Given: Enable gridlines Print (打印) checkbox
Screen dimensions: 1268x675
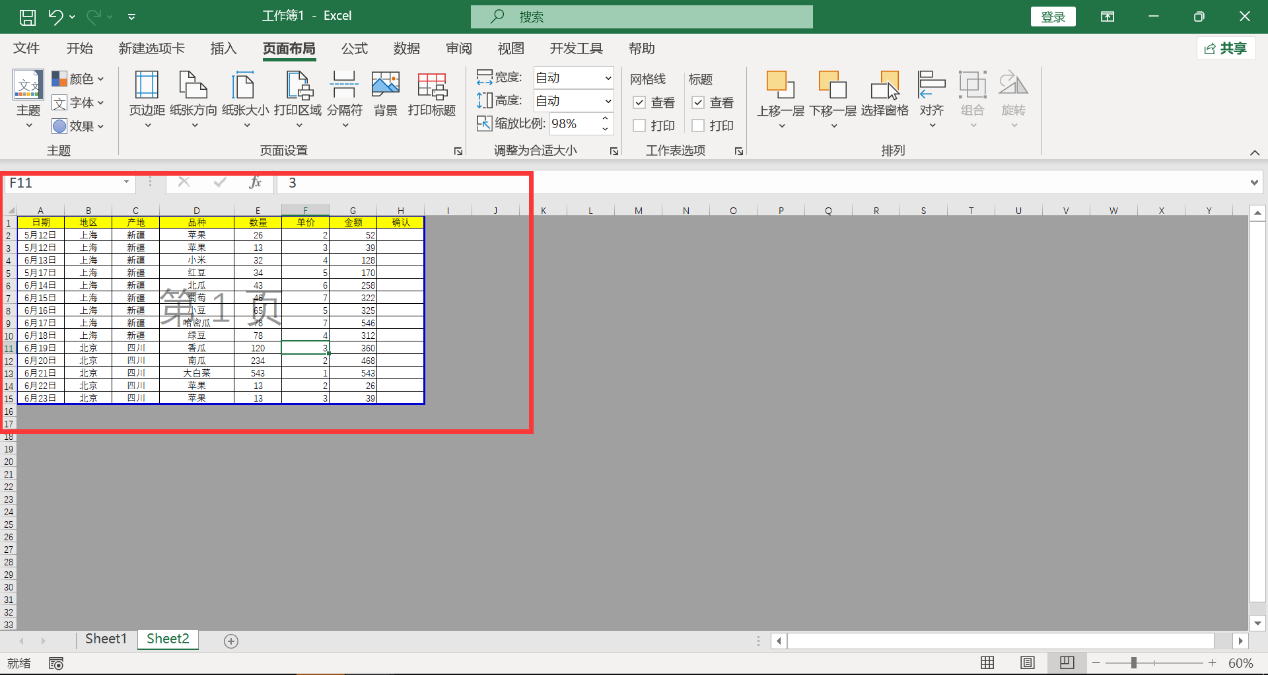Looking at the screenshot, I should (640, 126).
